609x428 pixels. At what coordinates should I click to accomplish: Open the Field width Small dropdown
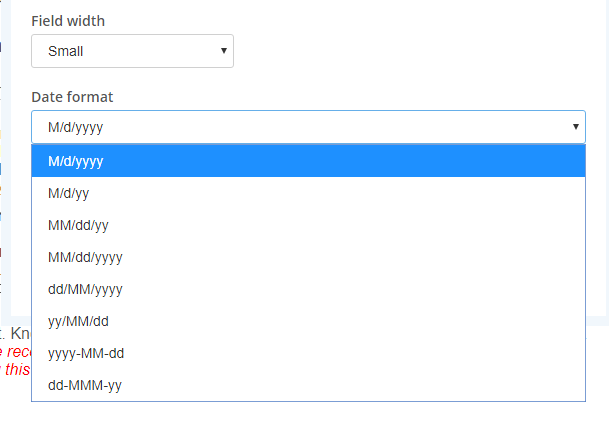coord(132,51)
